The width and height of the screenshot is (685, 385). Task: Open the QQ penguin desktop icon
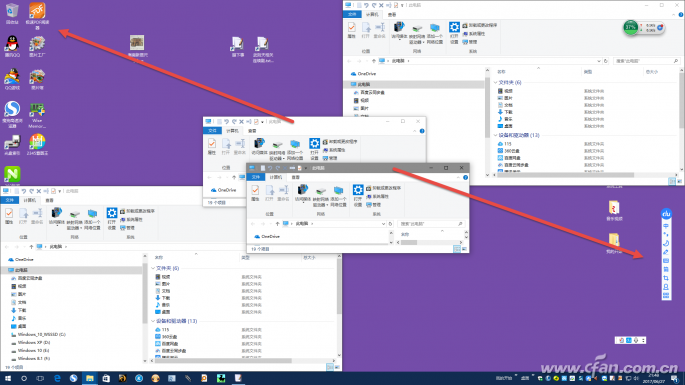12,46
